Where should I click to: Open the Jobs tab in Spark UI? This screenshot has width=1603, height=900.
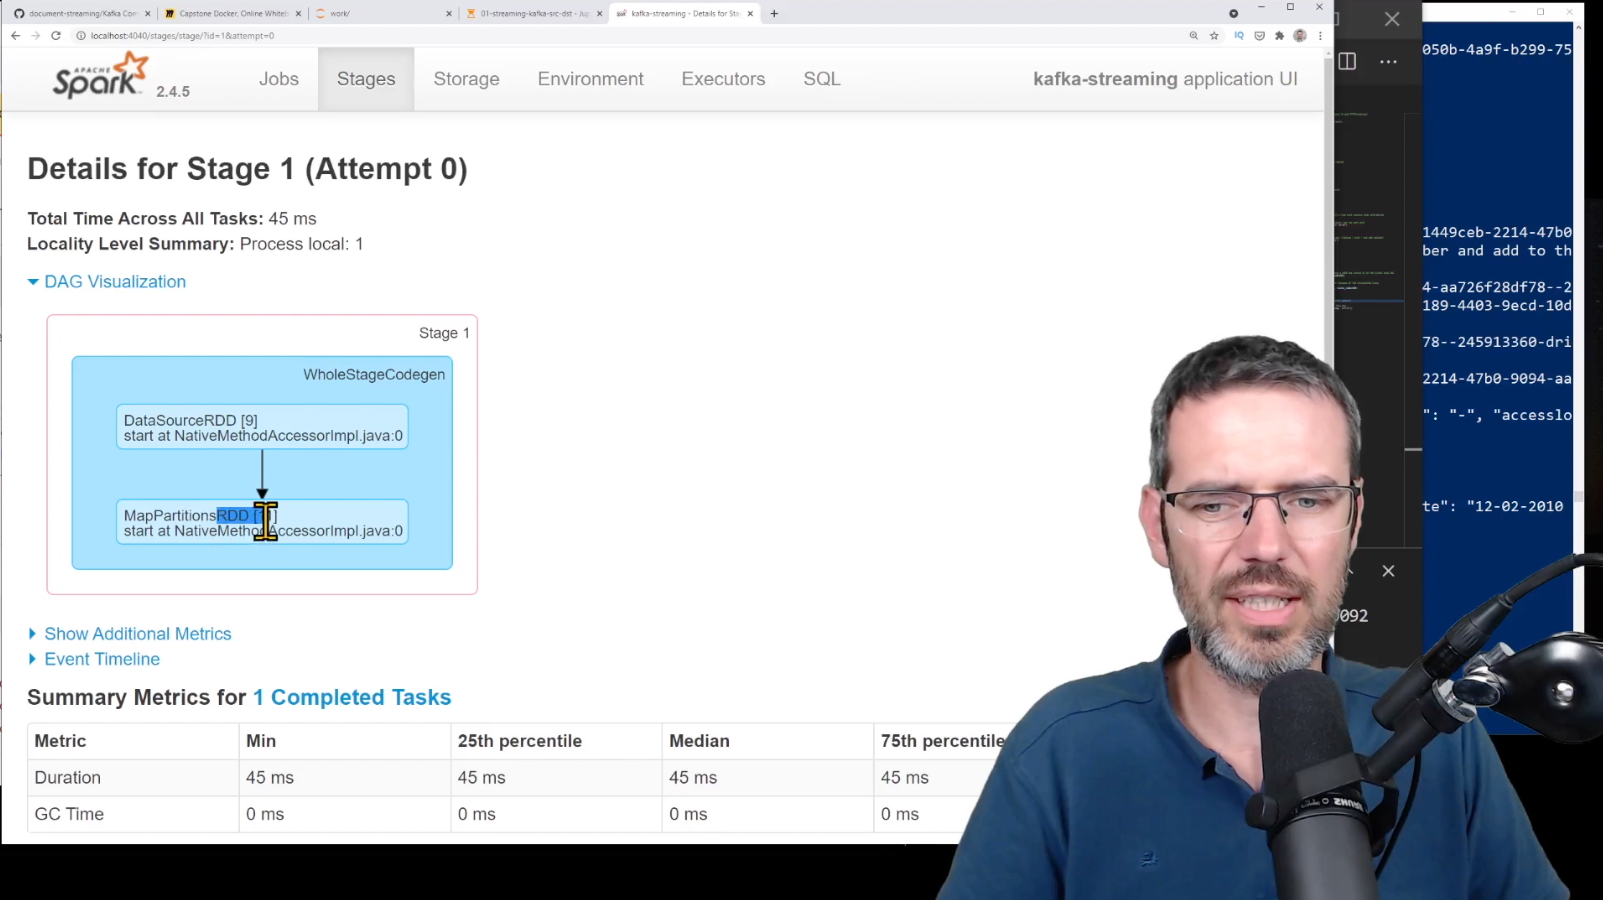pyautogui.click(x=279, y=79)
